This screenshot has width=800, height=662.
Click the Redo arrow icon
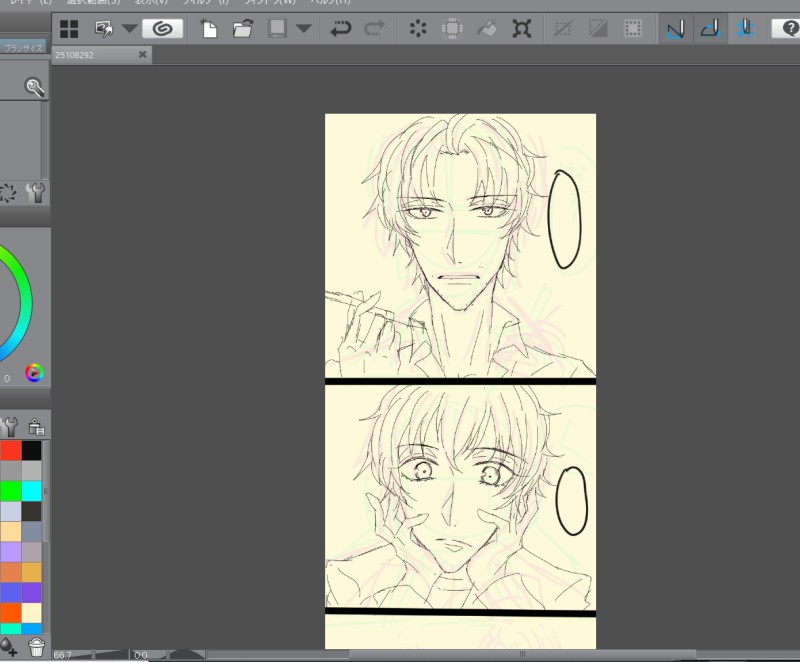[x=374, y=29]
